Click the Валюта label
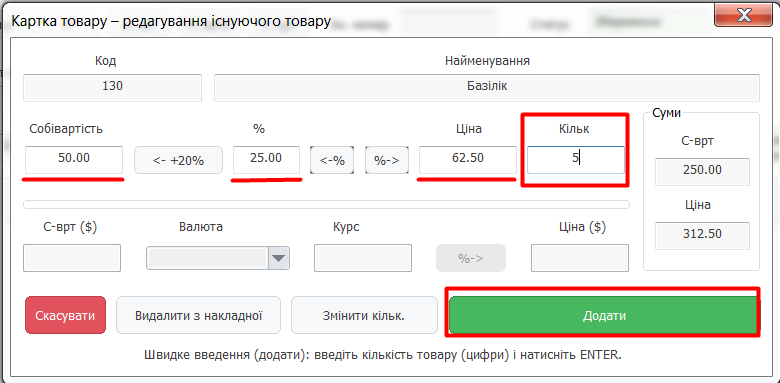This screenshot has height=383, width=780. point(200,227)
